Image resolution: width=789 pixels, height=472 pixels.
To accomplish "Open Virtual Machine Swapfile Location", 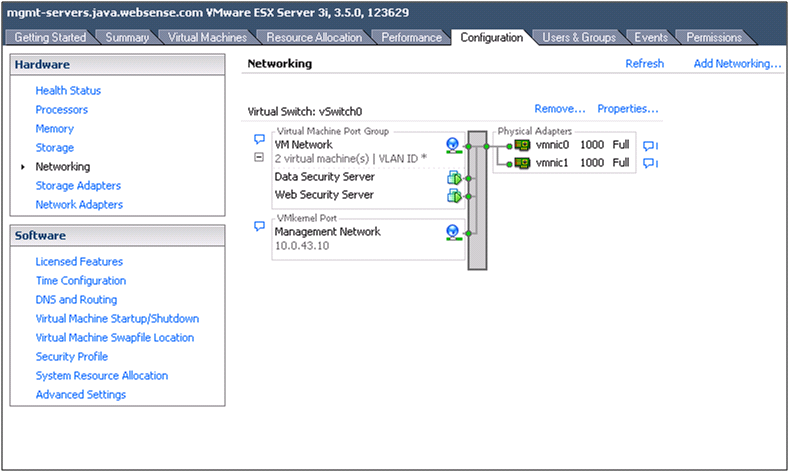I will 115,338.
